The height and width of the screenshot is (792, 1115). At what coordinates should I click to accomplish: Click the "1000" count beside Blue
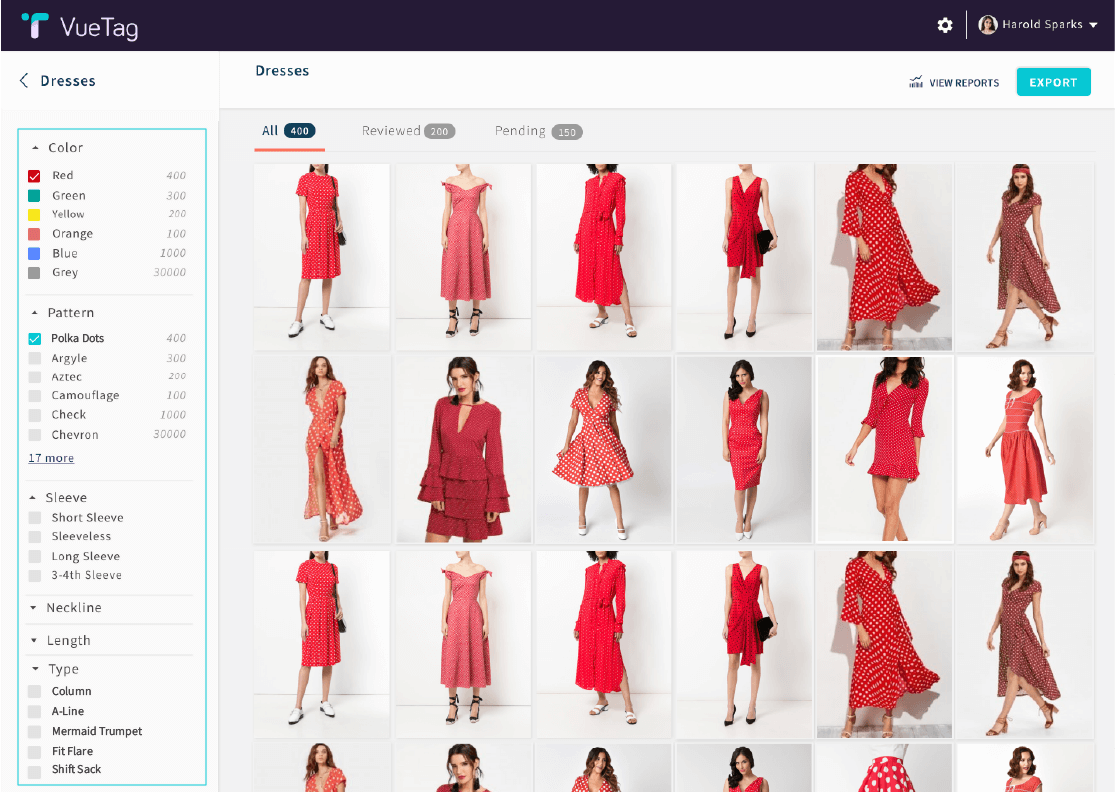click(173, 253)
